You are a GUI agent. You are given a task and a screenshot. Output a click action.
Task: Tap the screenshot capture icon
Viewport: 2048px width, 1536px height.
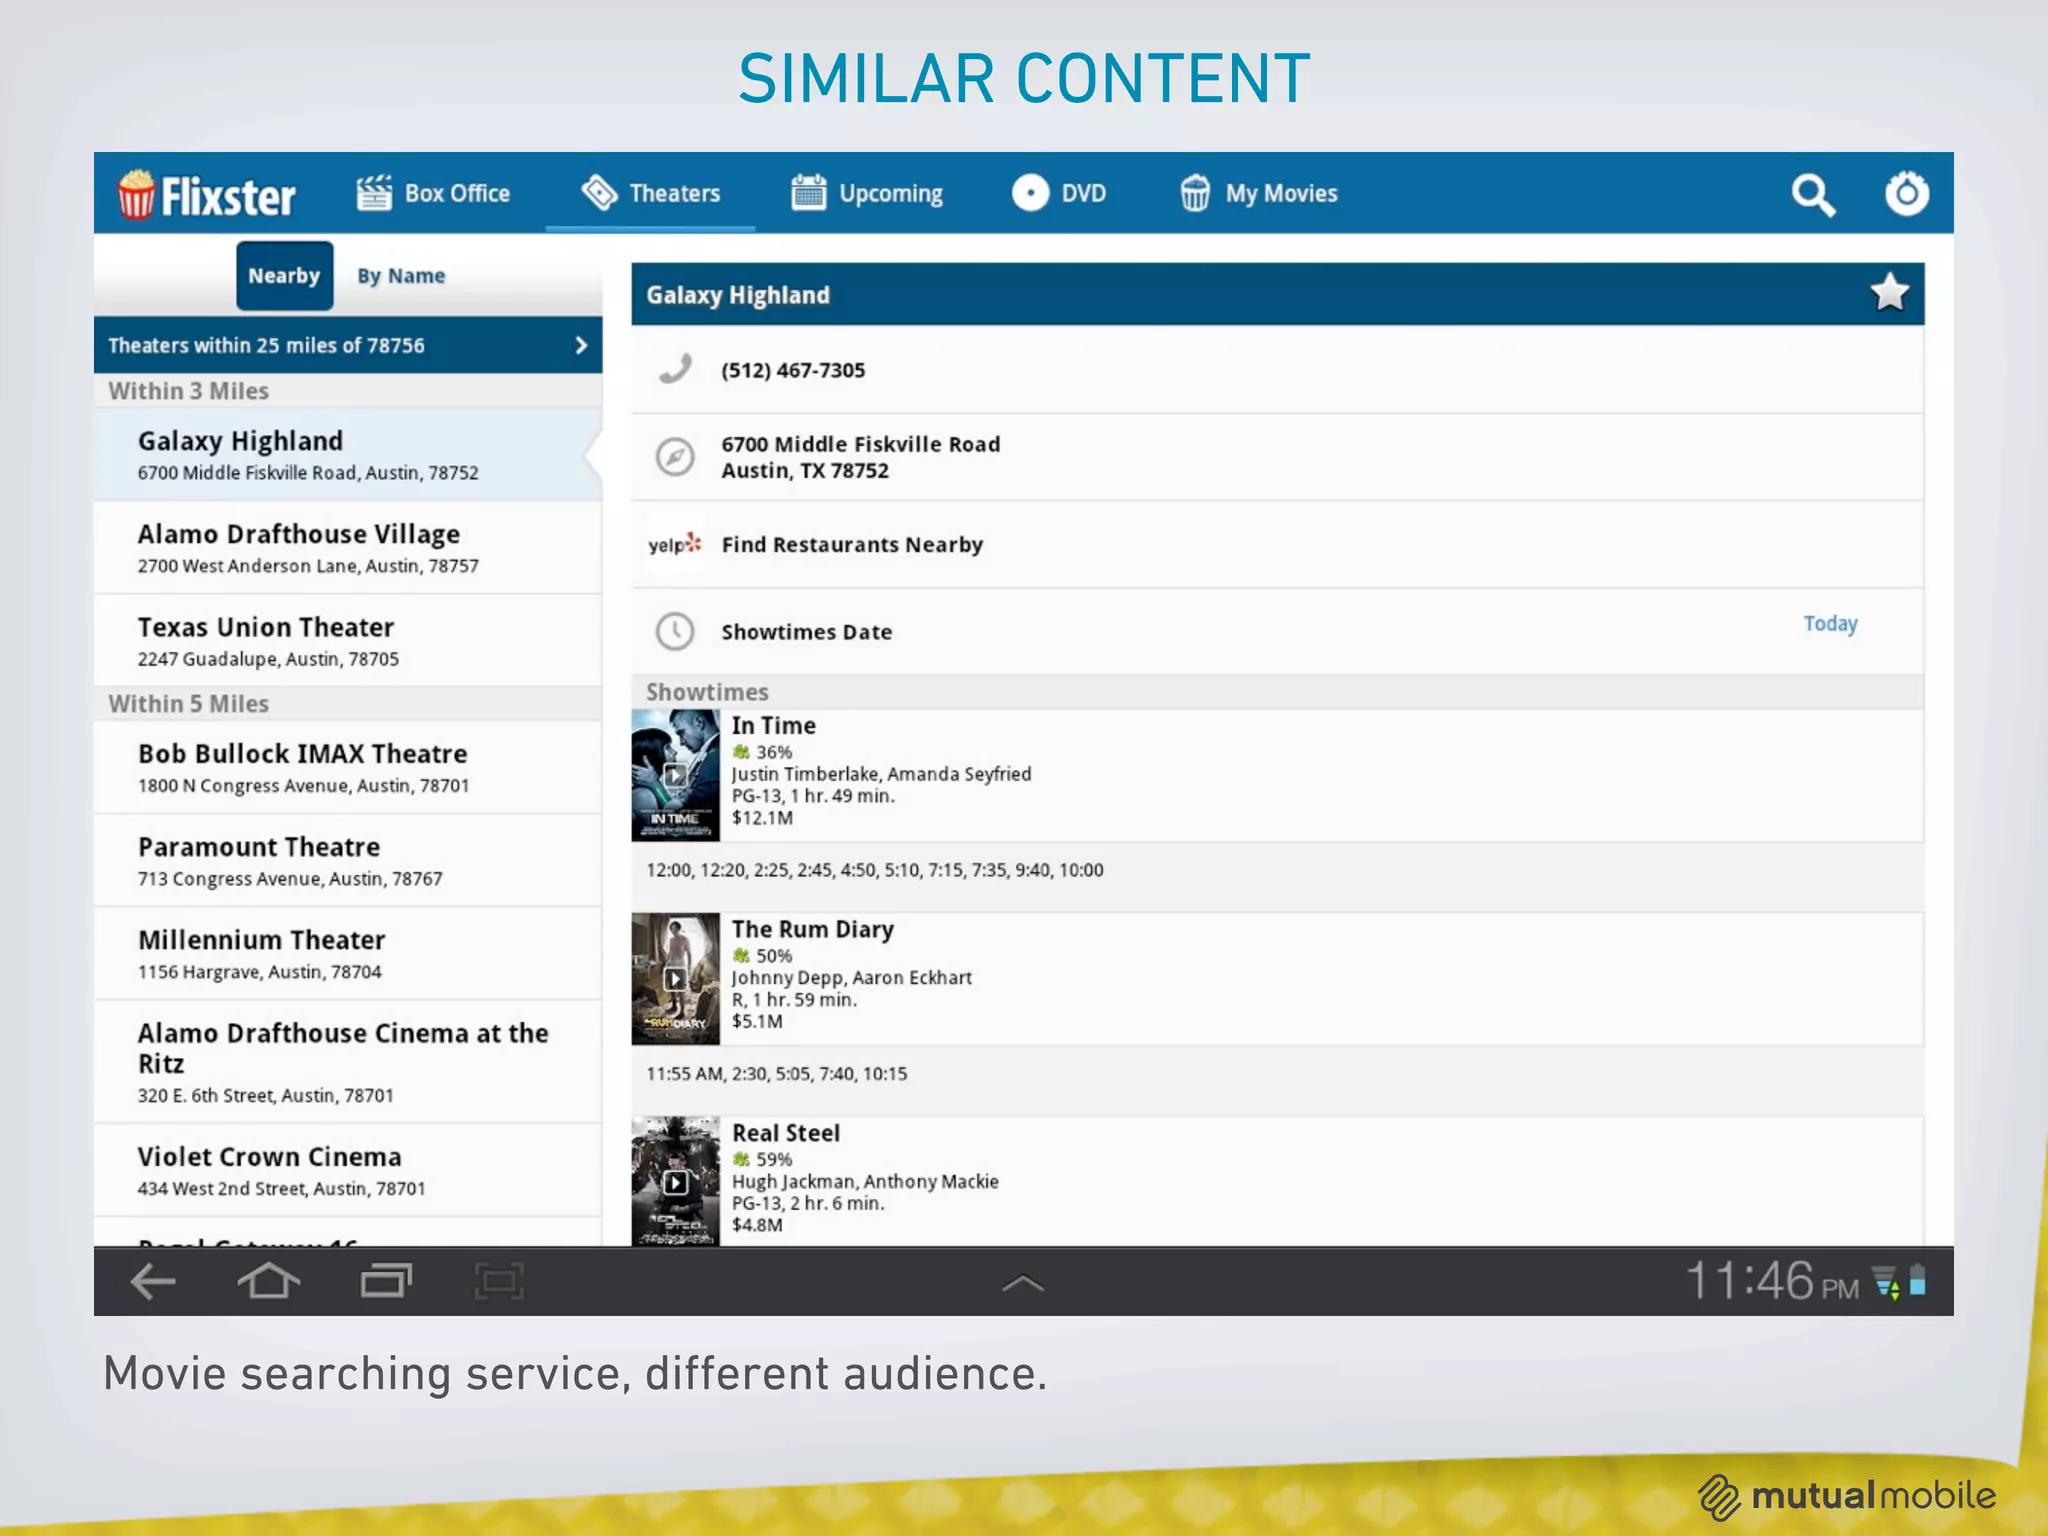coord(498,1281)
